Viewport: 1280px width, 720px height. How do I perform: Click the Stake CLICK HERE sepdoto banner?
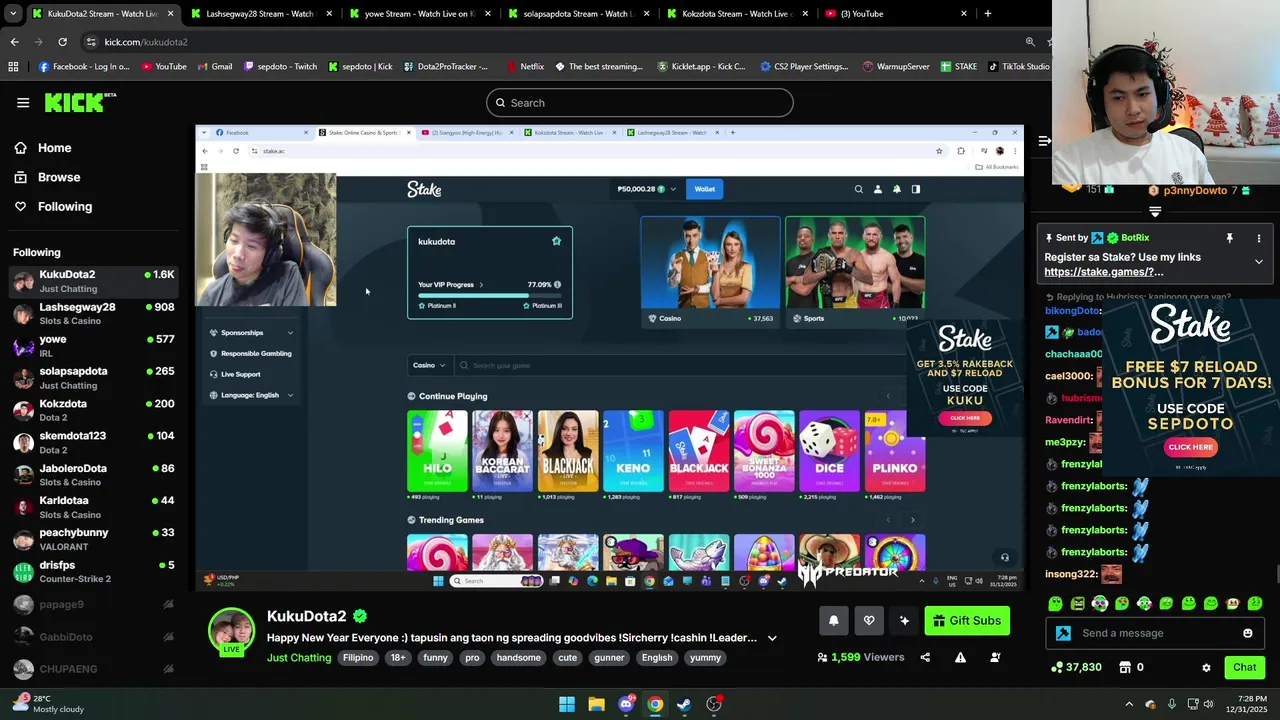click(x=1191, y=447)
